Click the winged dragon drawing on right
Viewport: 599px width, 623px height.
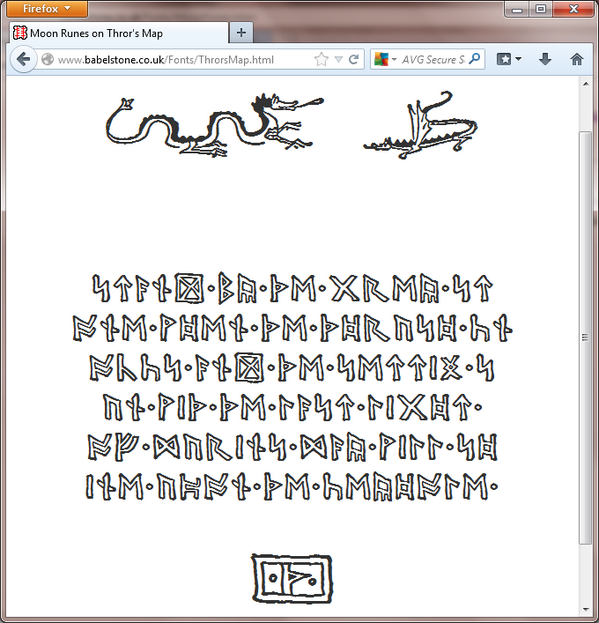(x=420, y=125)
